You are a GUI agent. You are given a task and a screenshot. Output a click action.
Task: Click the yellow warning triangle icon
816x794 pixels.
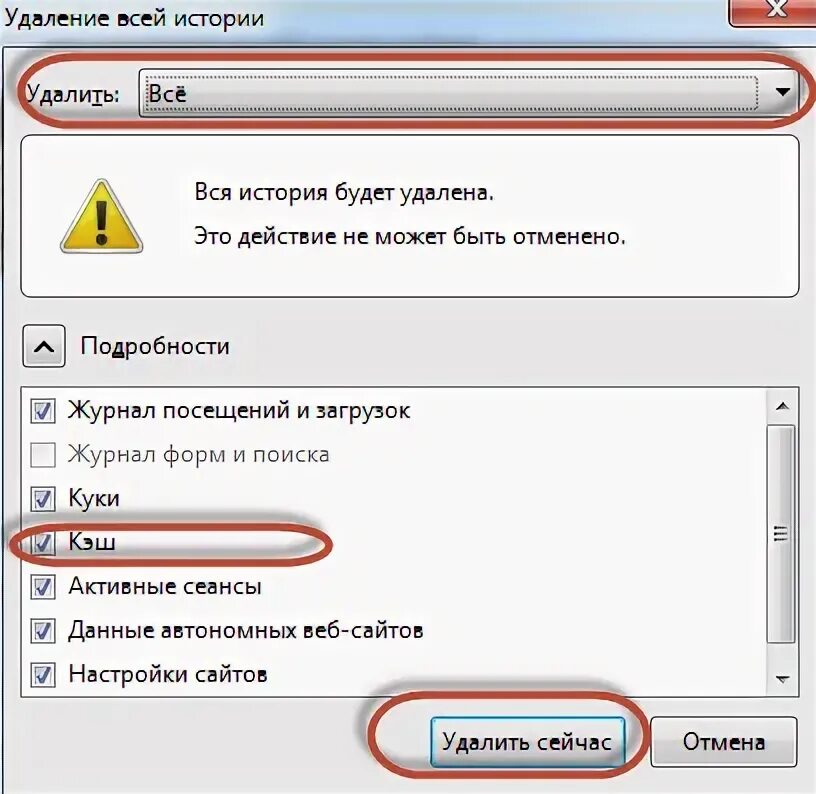click(x=101, y=217)
